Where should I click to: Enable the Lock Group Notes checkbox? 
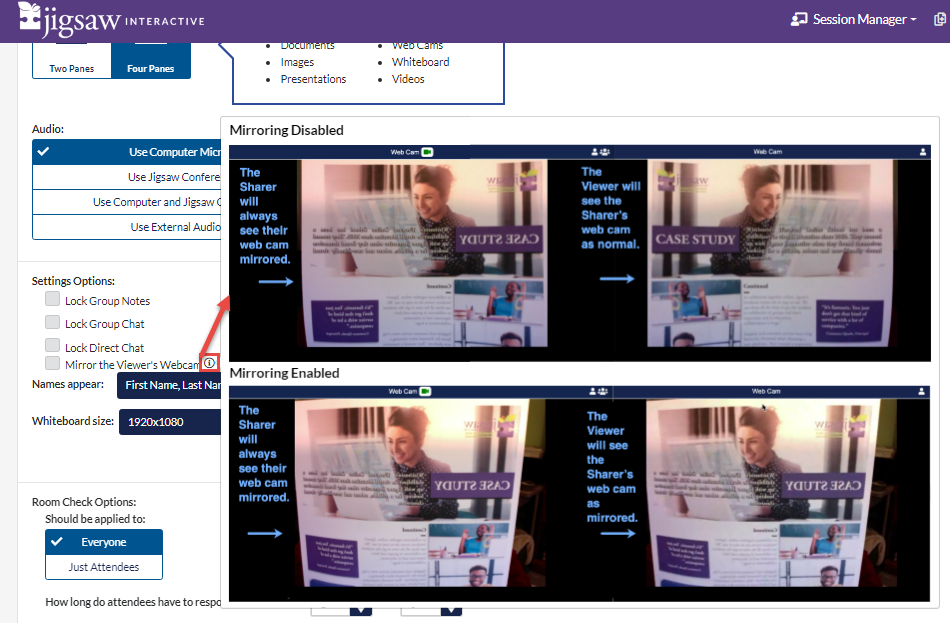(x=52, y=299)
